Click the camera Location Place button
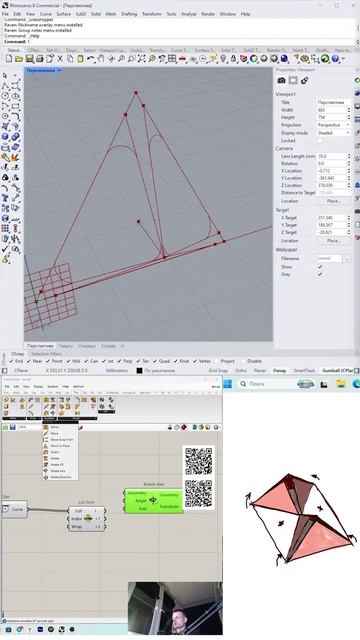360x640 pixels. [333, 201]
